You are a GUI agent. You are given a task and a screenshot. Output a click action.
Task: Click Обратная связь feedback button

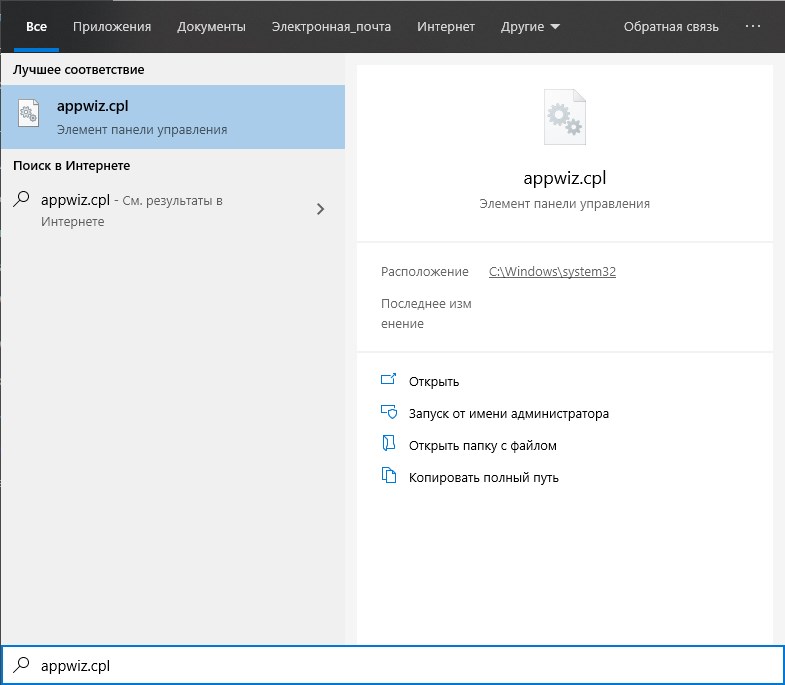pos(670,26)
